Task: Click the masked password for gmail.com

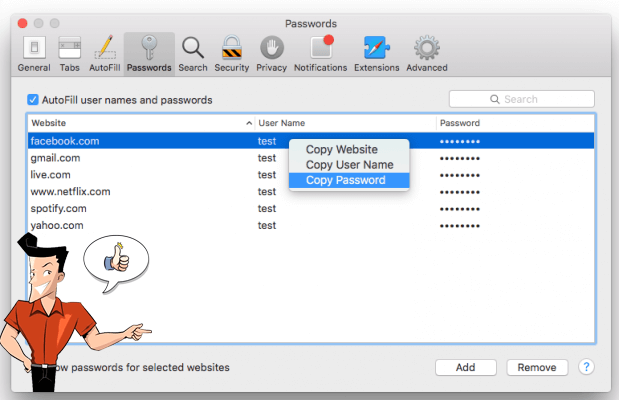Action: coord(460,159)
